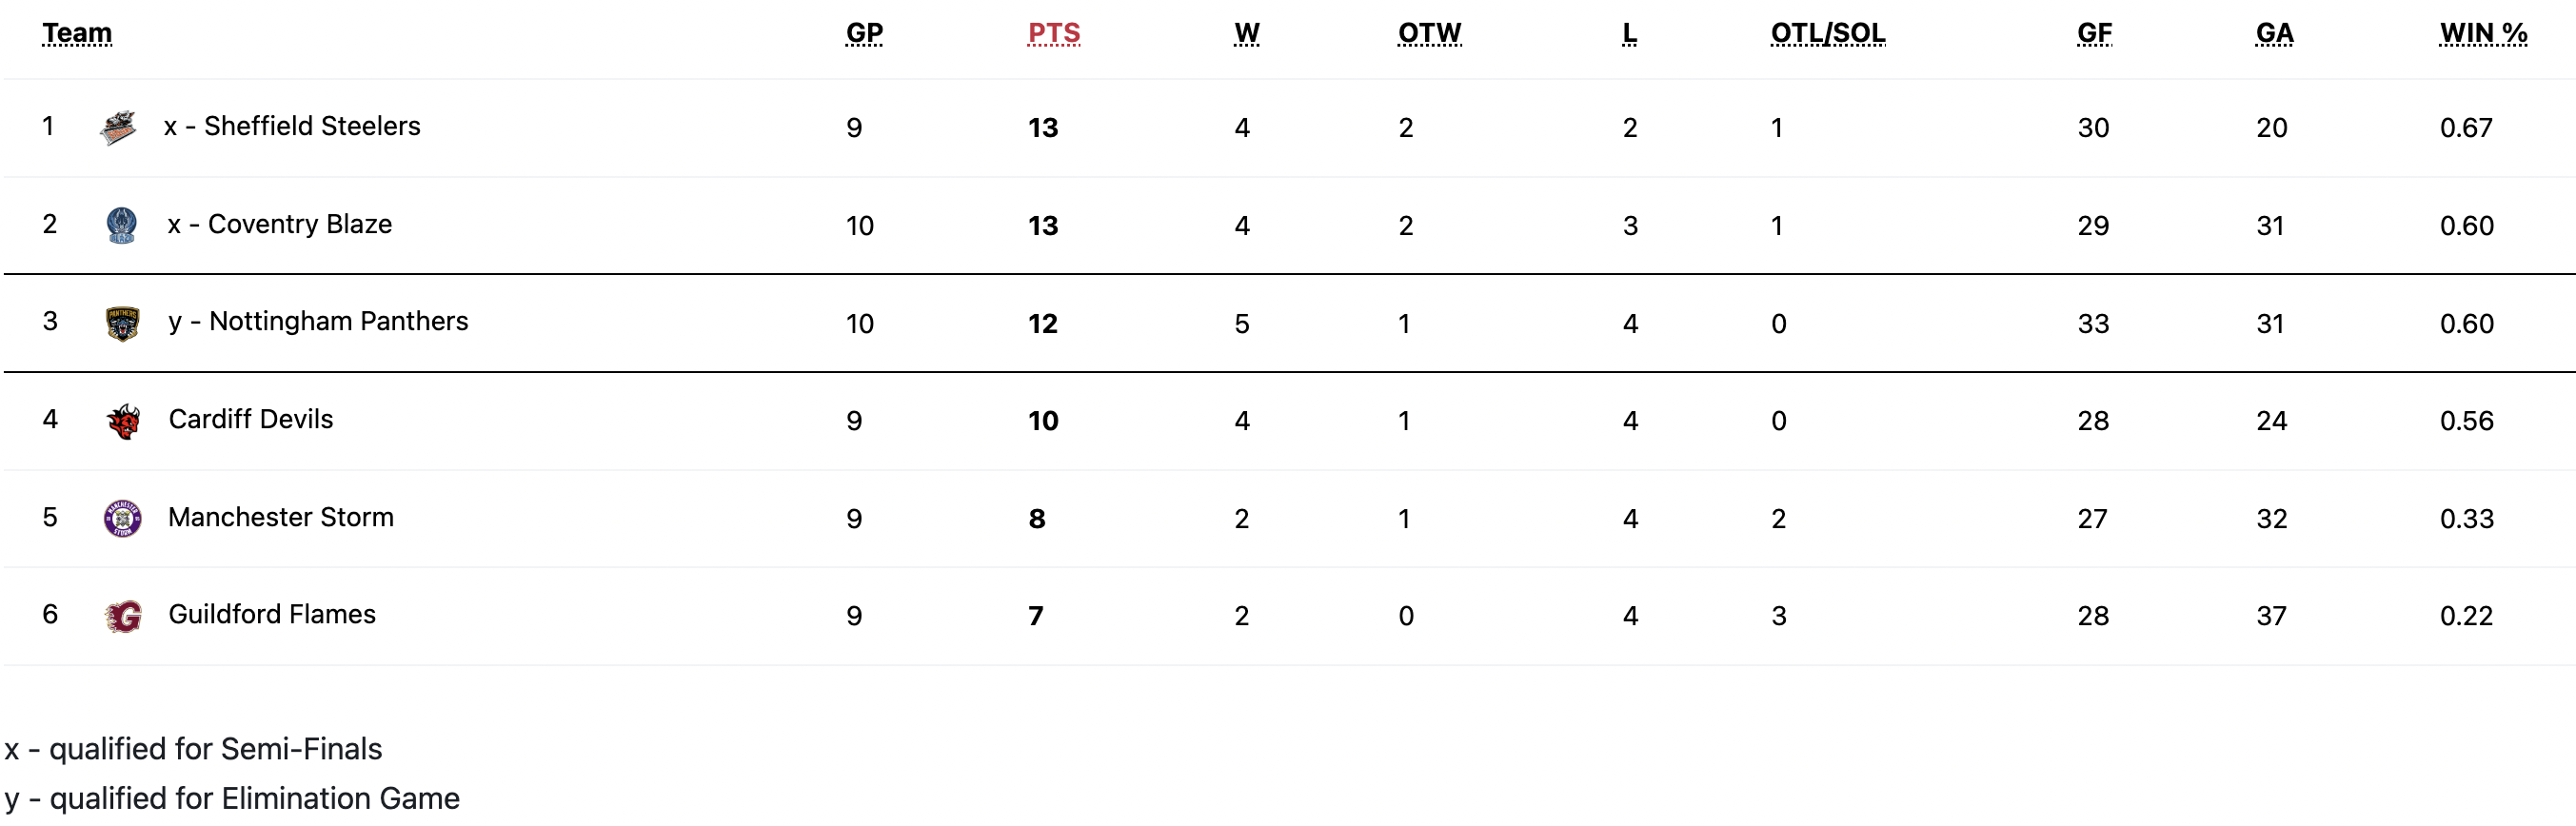The height and width of the screenshot is (826, 2576).
Task: Click the Team column header
Action: tap(77, 33)
